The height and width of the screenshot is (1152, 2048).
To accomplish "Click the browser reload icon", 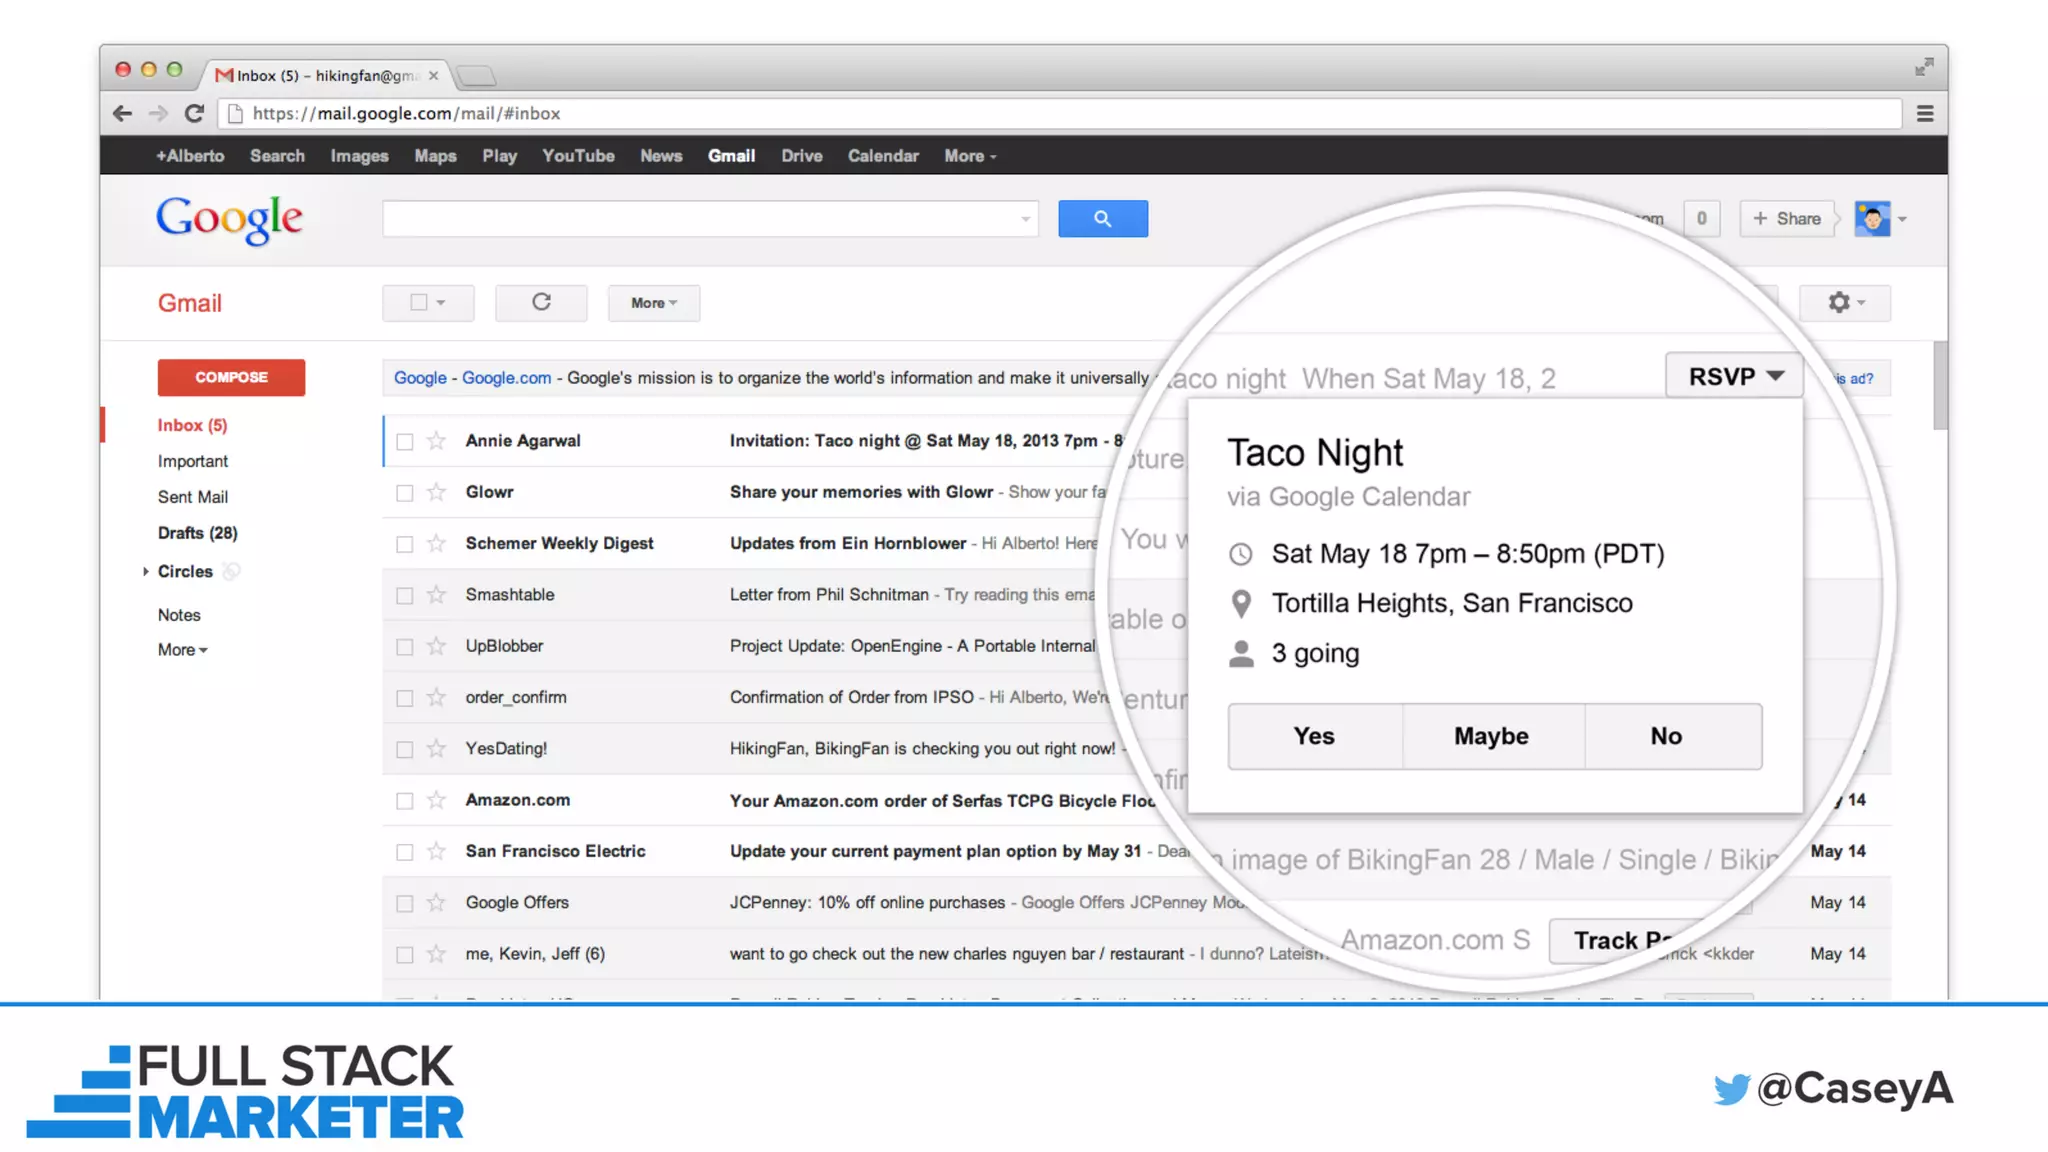I will [194, 113].
